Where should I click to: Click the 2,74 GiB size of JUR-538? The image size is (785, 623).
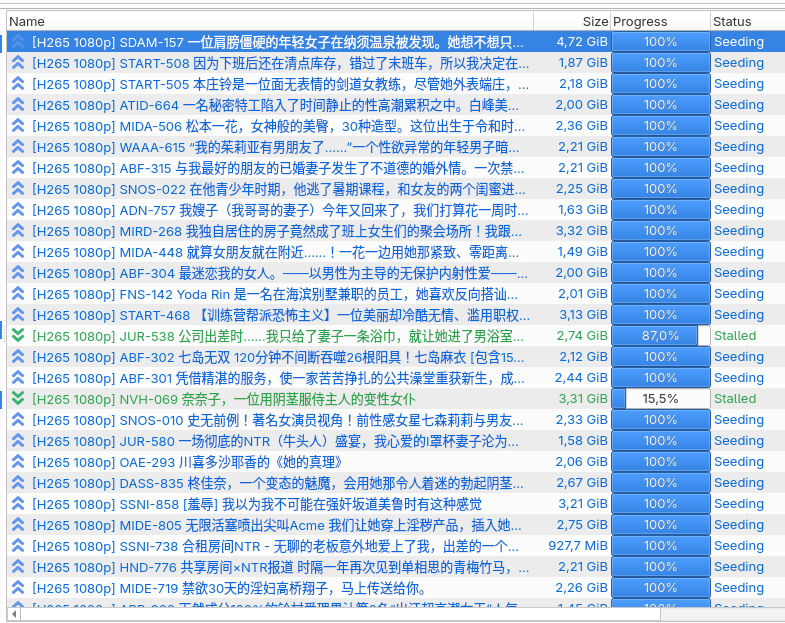582,336
